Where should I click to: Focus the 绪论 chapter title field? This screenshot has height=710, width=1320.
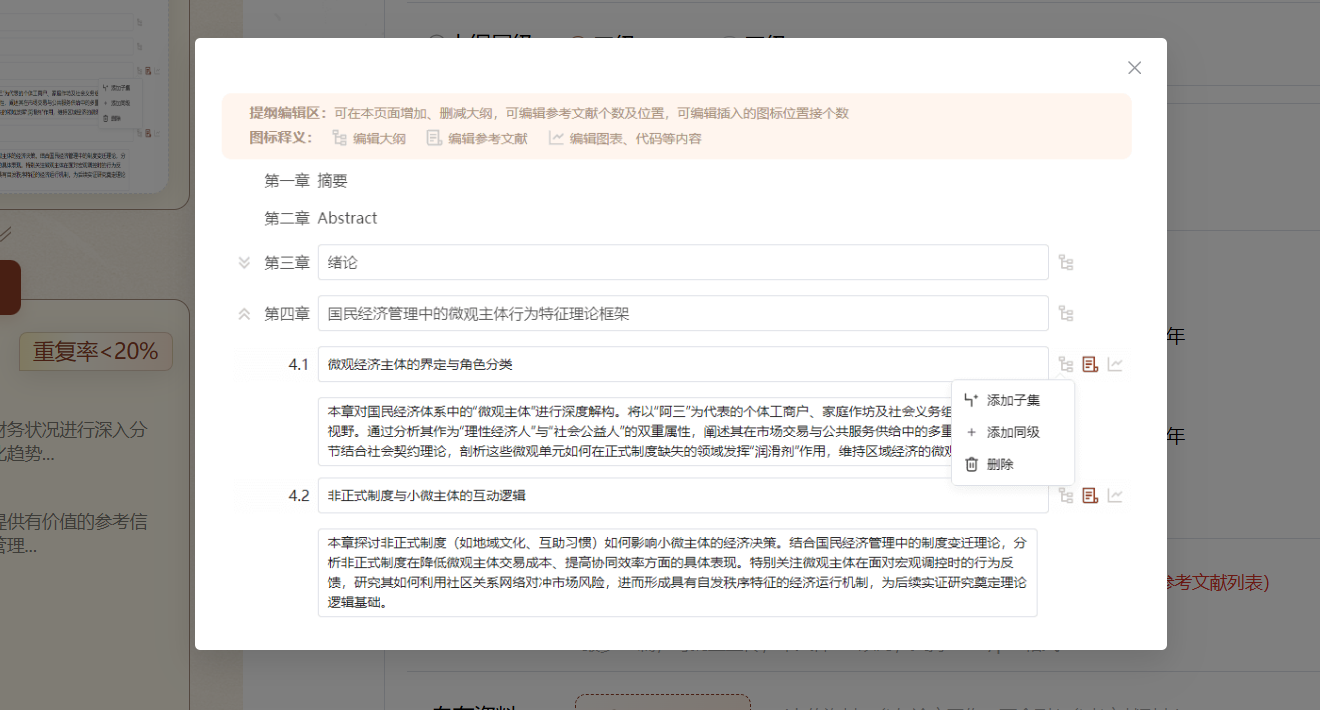(x=683, y=263)
